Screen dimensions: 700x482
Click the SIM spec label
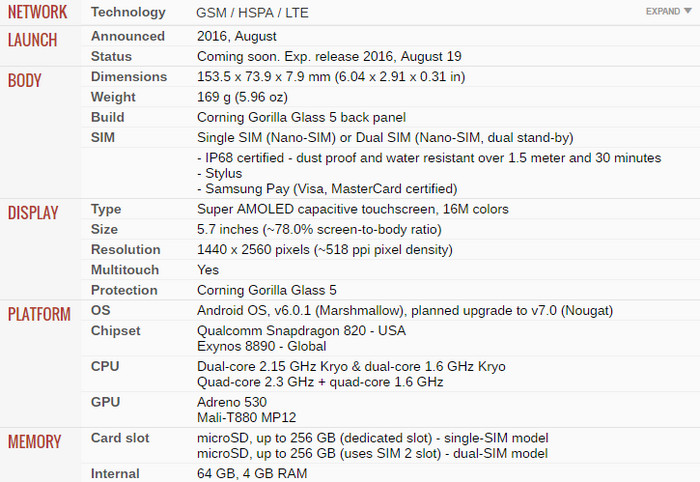103,137
